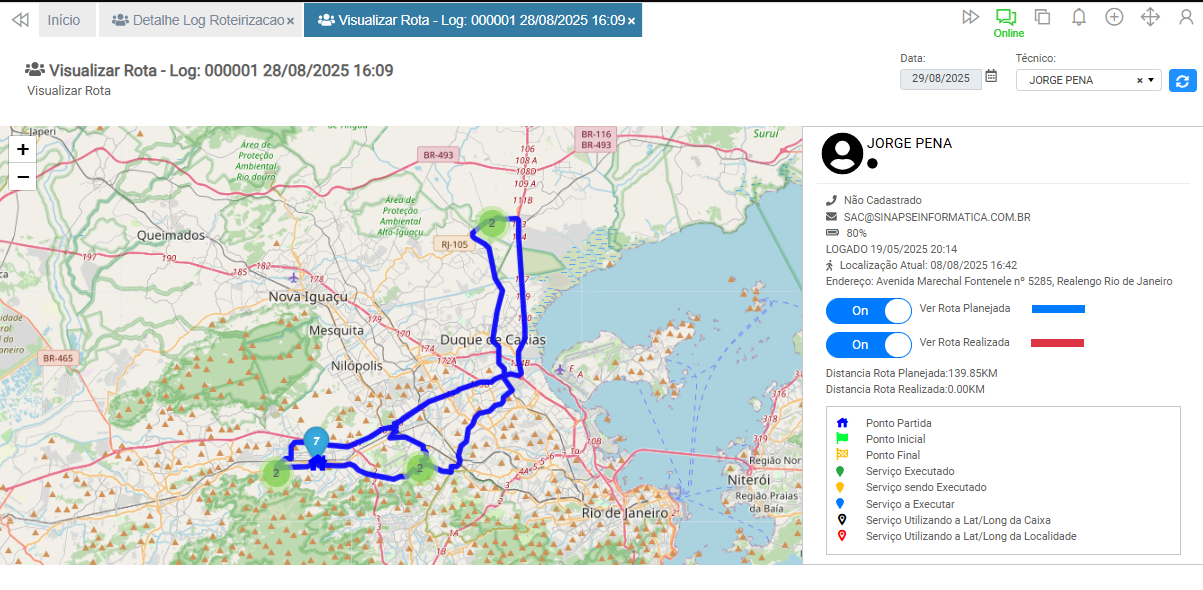
Task: Switch to the Início tab
Action: (x=64, y=20)
